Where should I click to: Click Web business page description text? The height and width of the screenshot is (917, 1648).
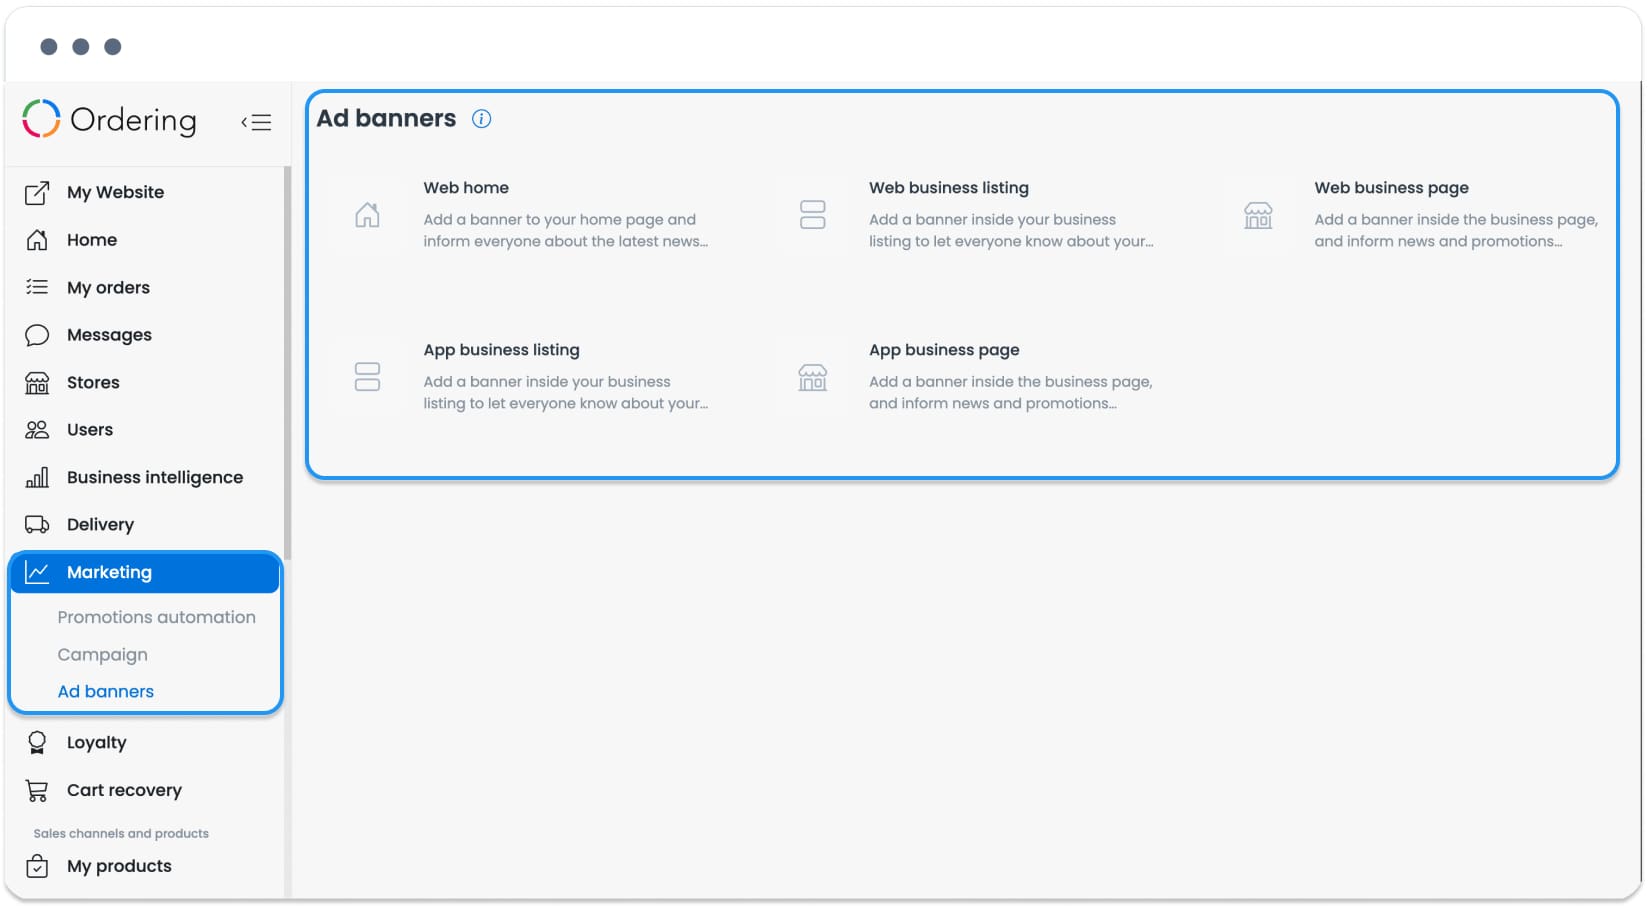point(1456,230)
